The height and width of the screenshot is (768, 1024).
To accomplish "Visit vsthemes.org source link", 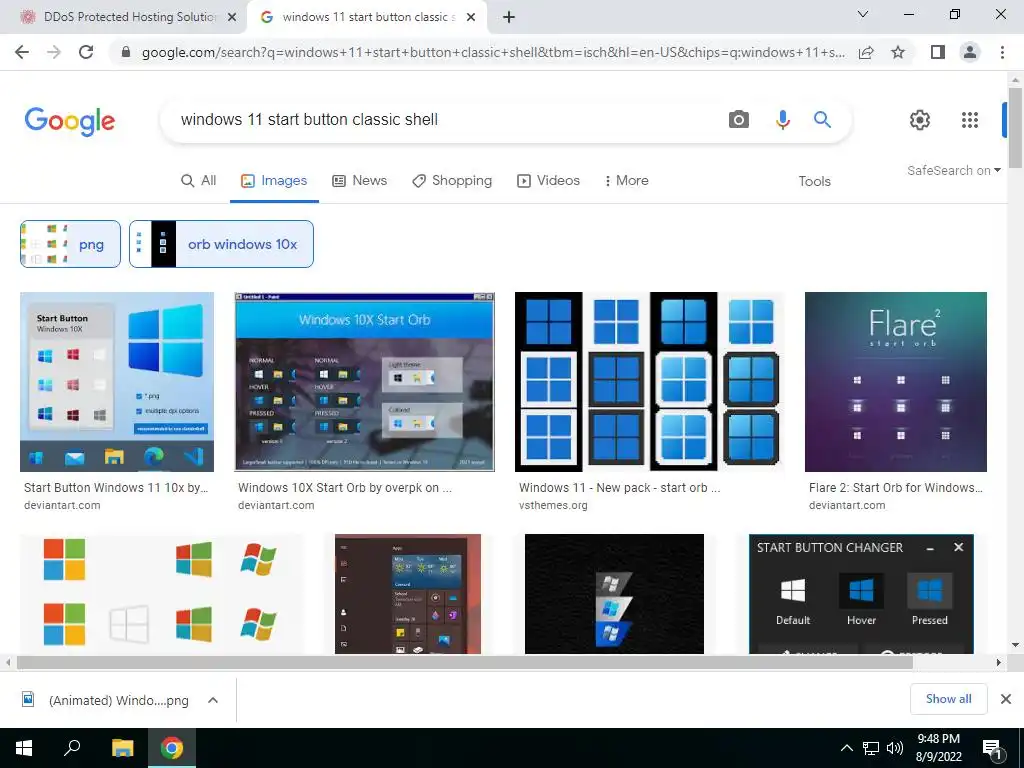I will click(x=553, y=505).
